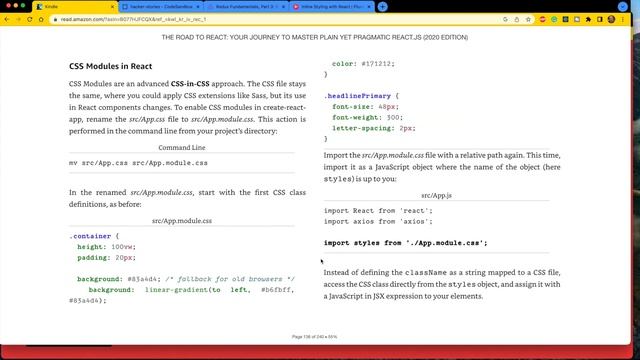Open the browser home page
Viewport: 640px width, 360px height.
pos(41,19)
